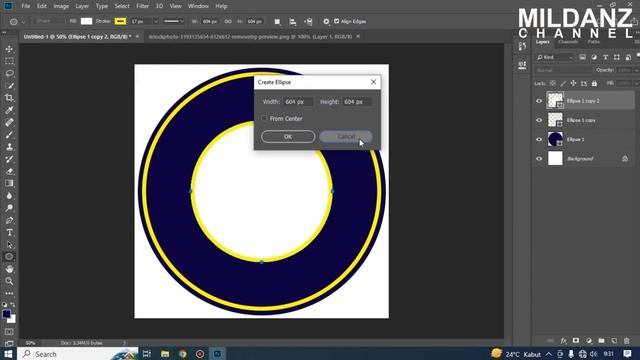Viewport: 640px width, 360px height.
Task: Select the Quick Selection tool
Action: [9, 86]
